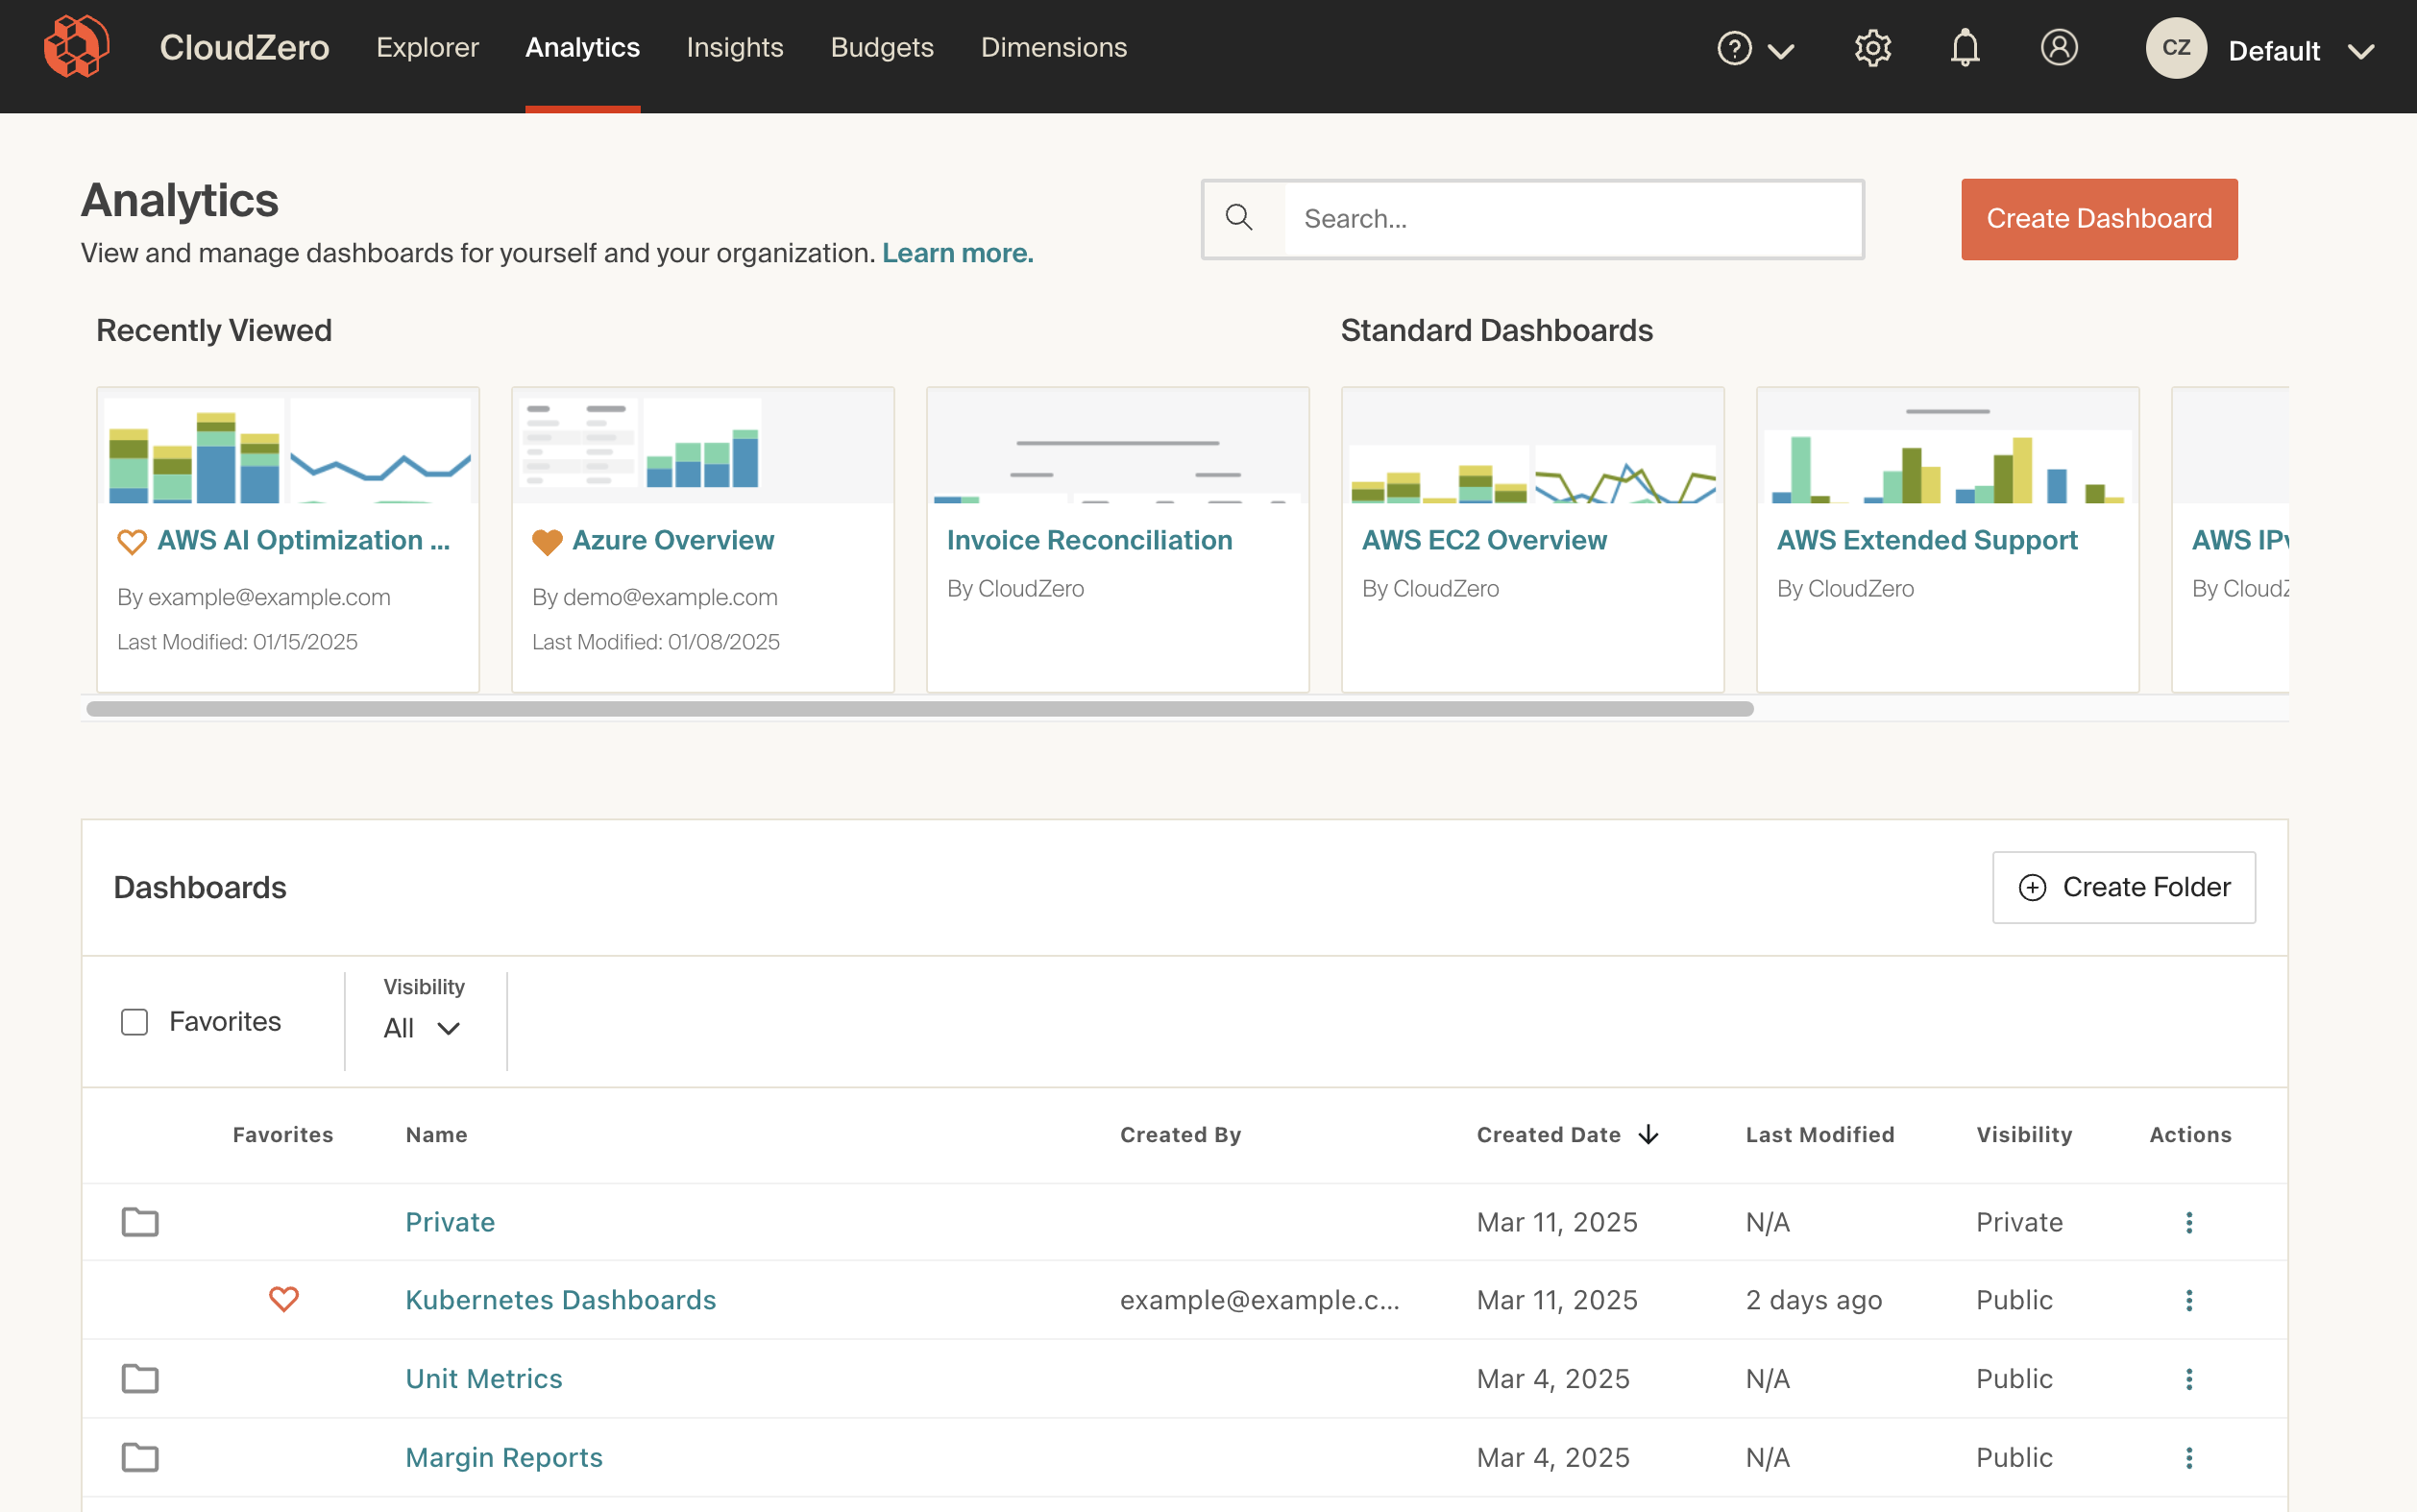Open actions menu for Private row
The image size is (2417, 1512).
click(2189, 1222)
